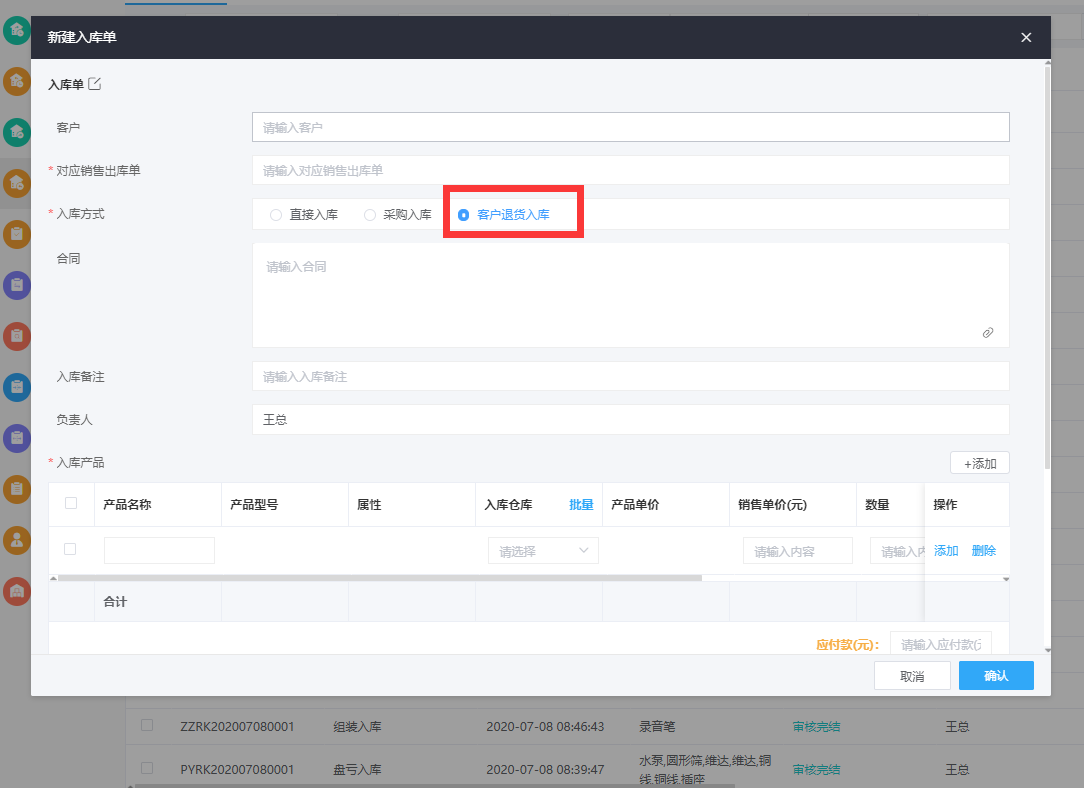Image resolution: width=1084 pixels, height=788 pixels.
Task: Click the +添加 button above product table
Action: tap(980, 463)
